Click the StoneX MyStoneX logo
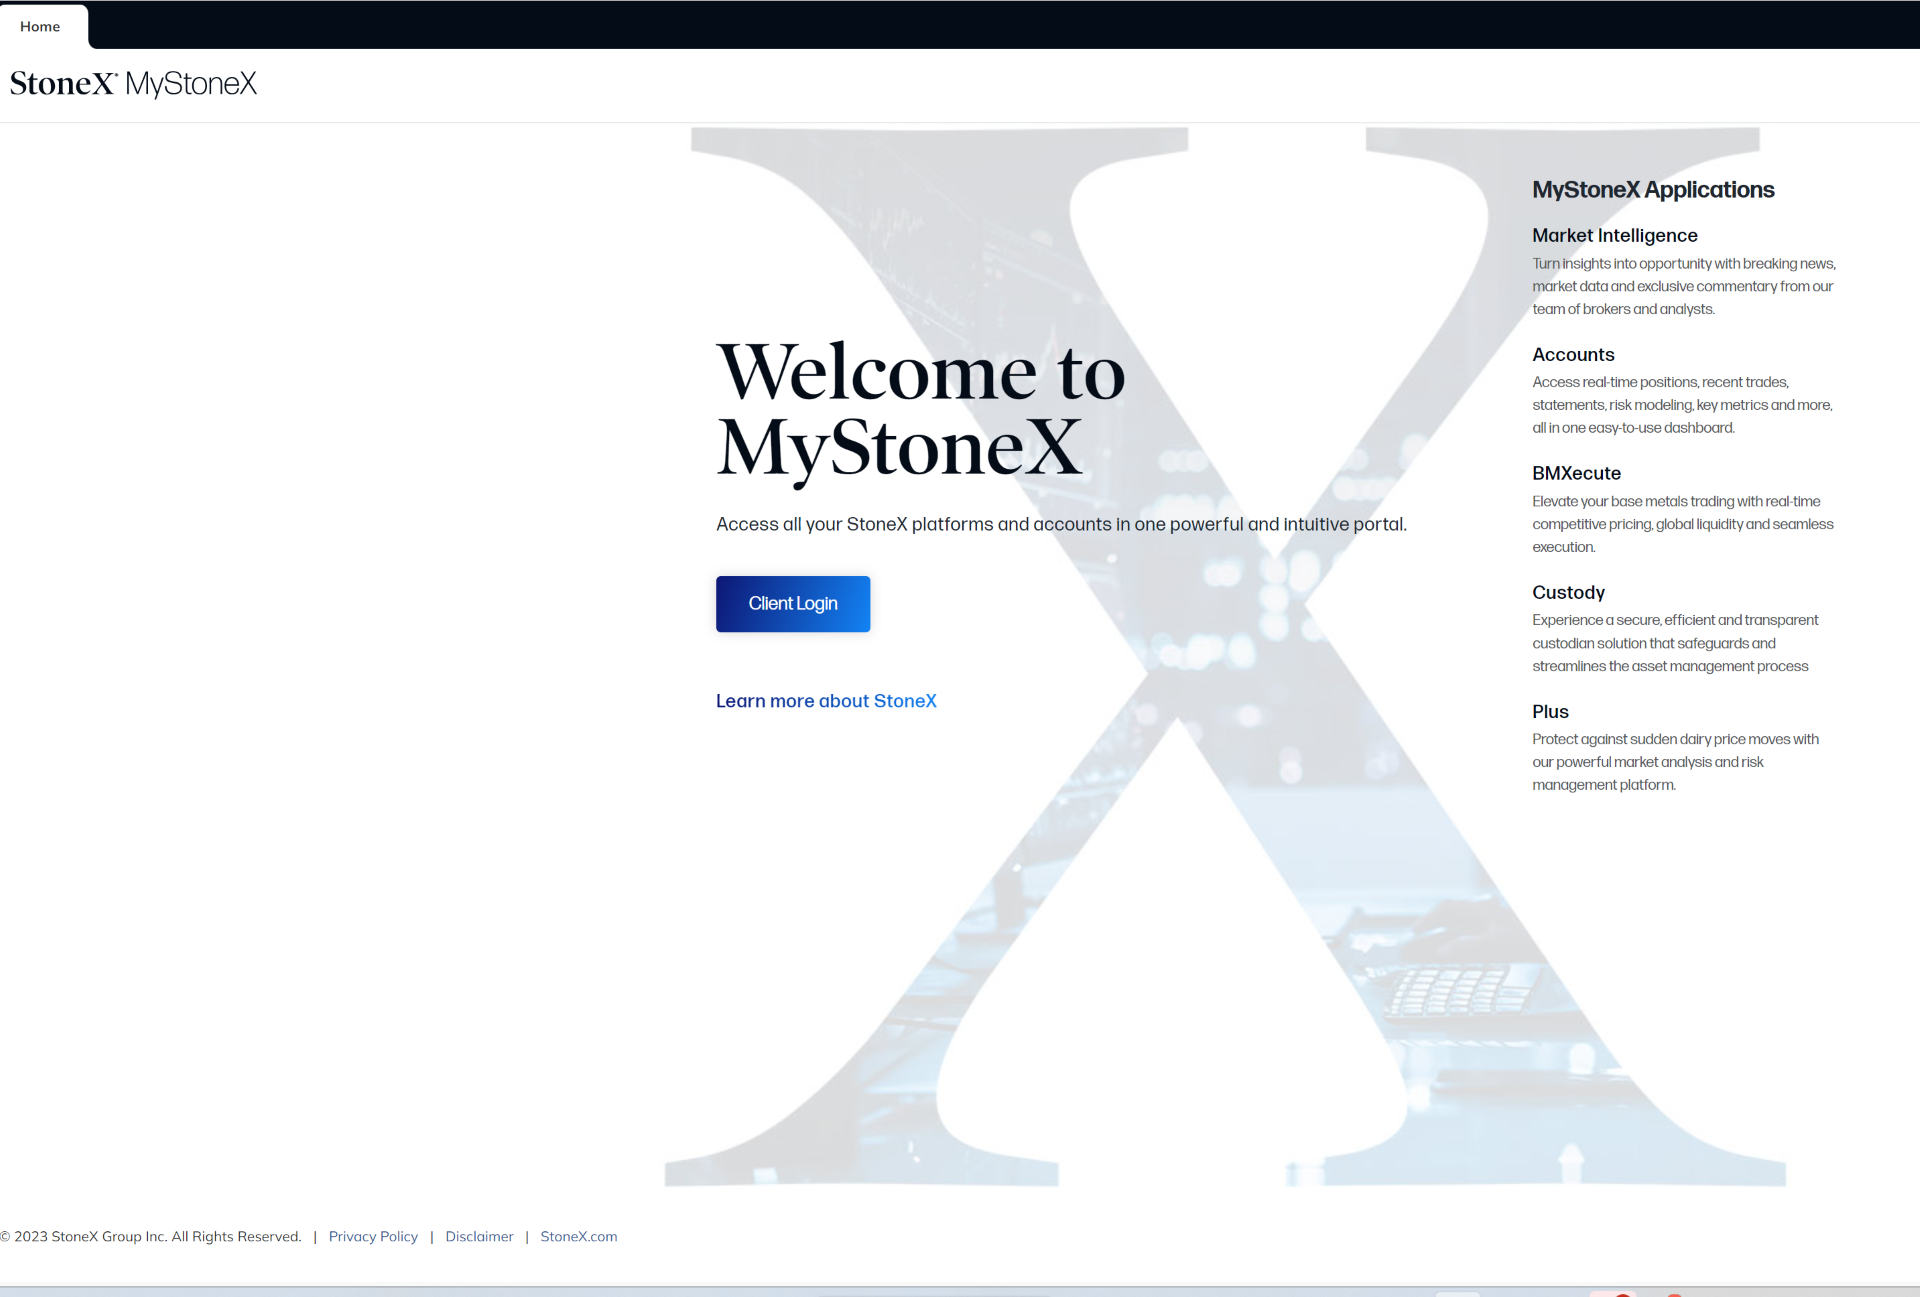1920x1297 pixels. 133,84
